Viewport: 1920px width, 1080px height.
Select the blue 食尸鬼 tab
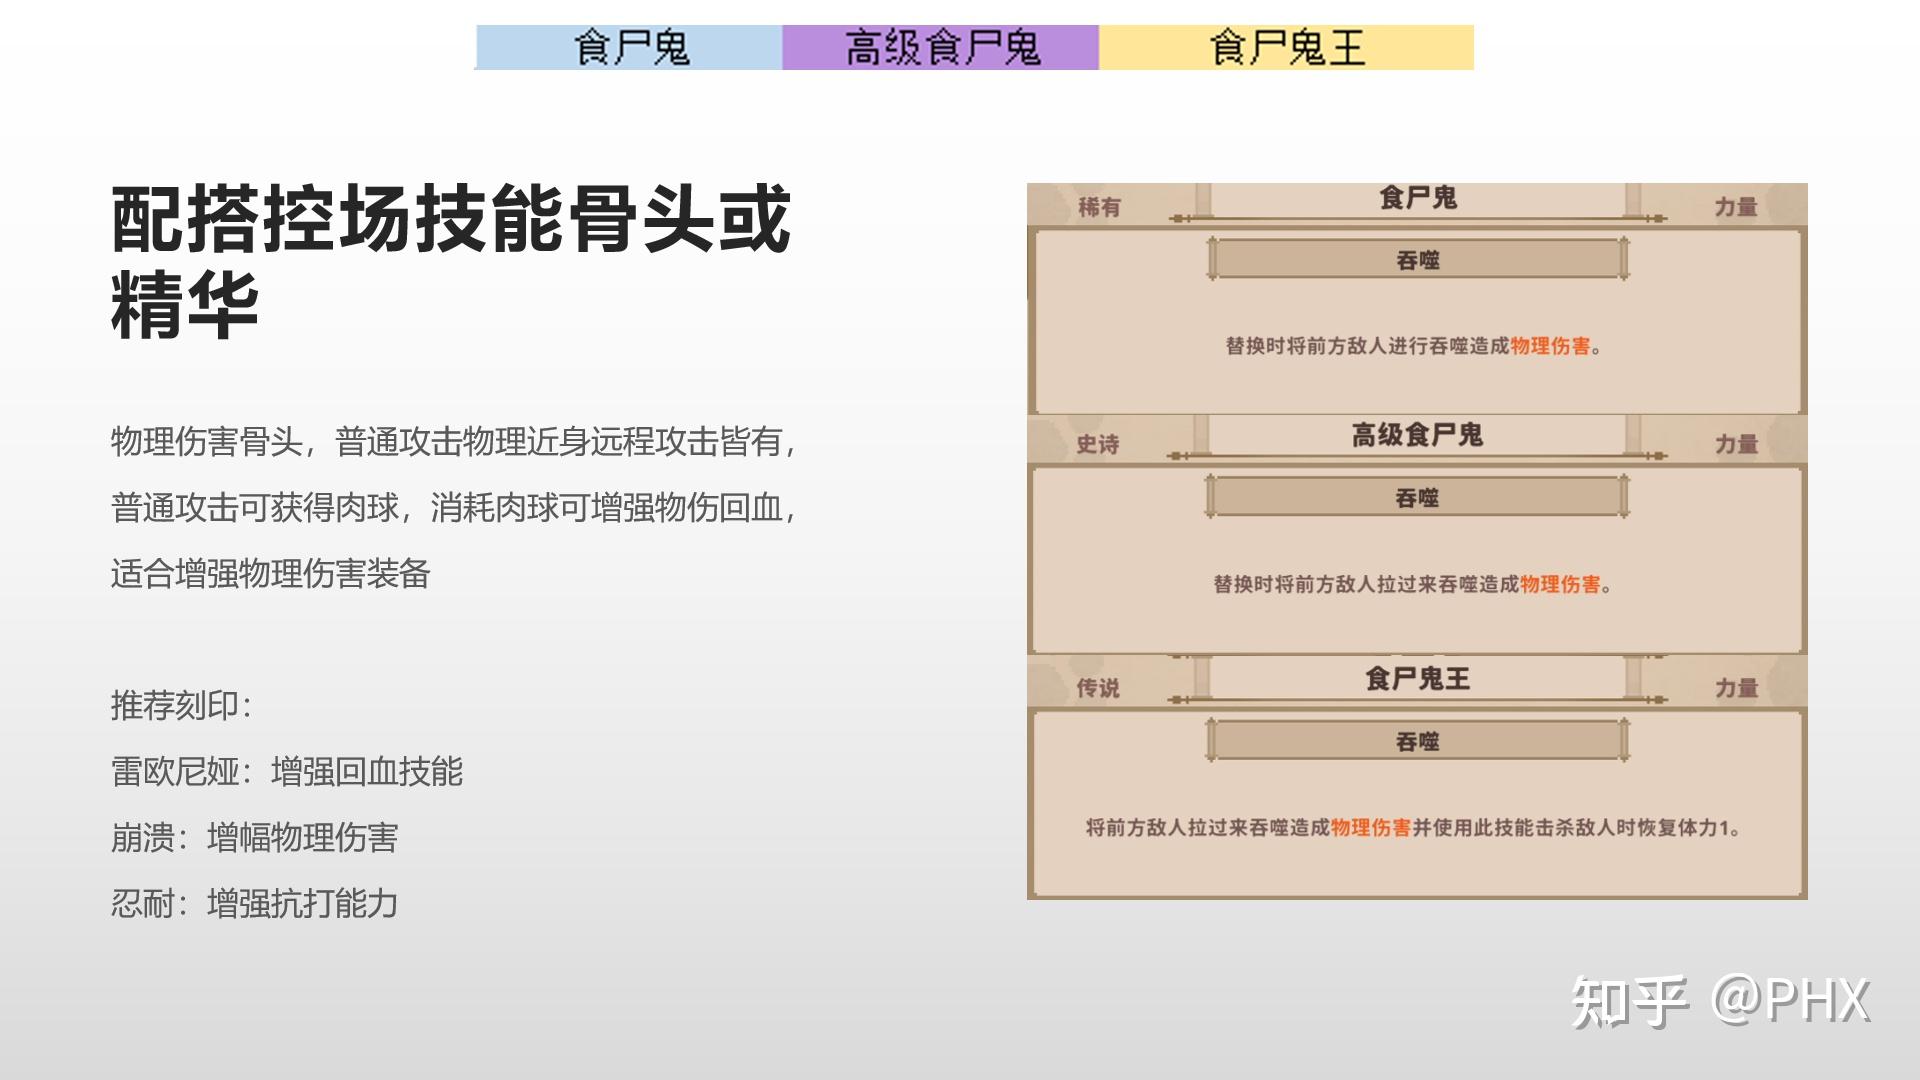pyautogui.click(x=629, y=47)
